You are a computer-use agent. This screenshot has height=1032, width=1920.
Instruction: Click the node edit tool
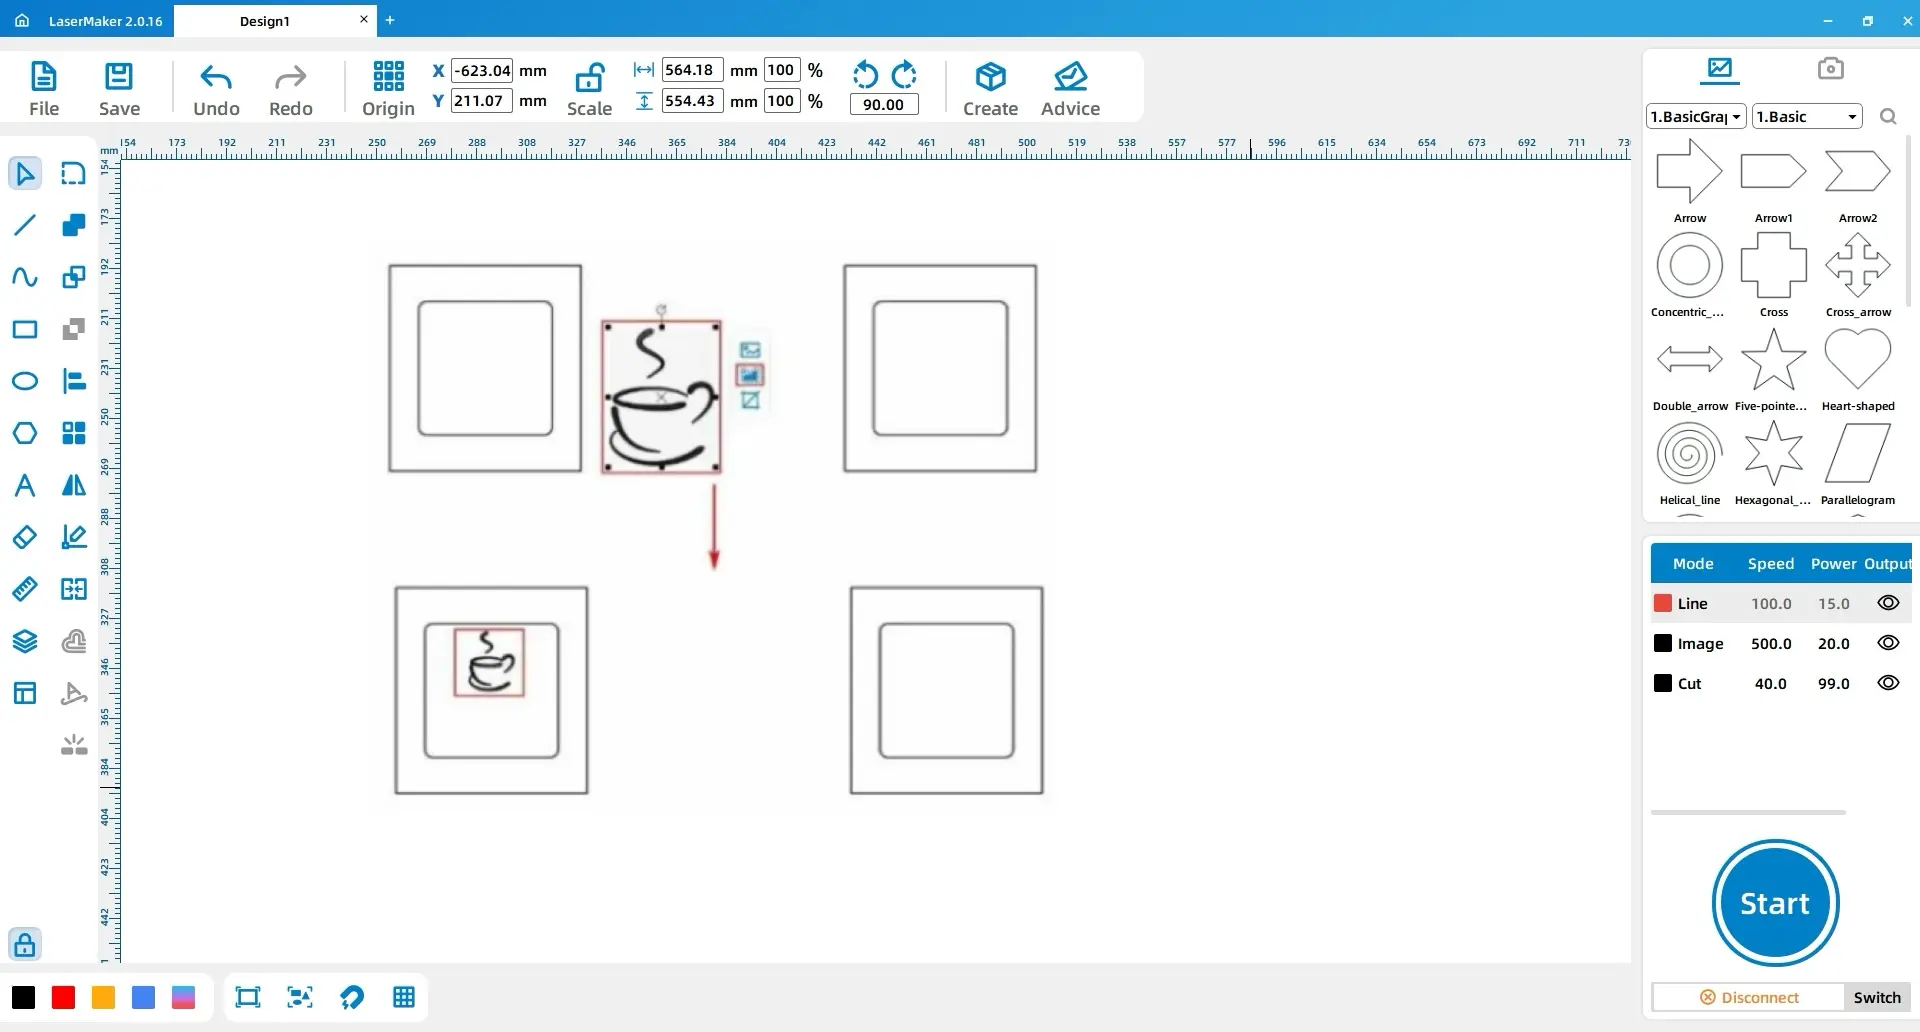pyautogui.click(x=73, y=173)
